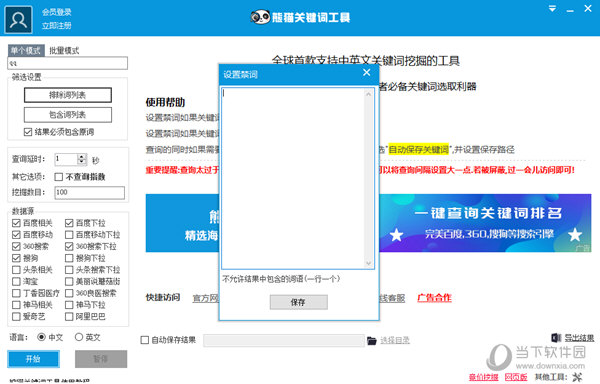Screen dimensions: 600x384
Task: Switch to 批量模式 tab
Action: [x=64, y=50]
